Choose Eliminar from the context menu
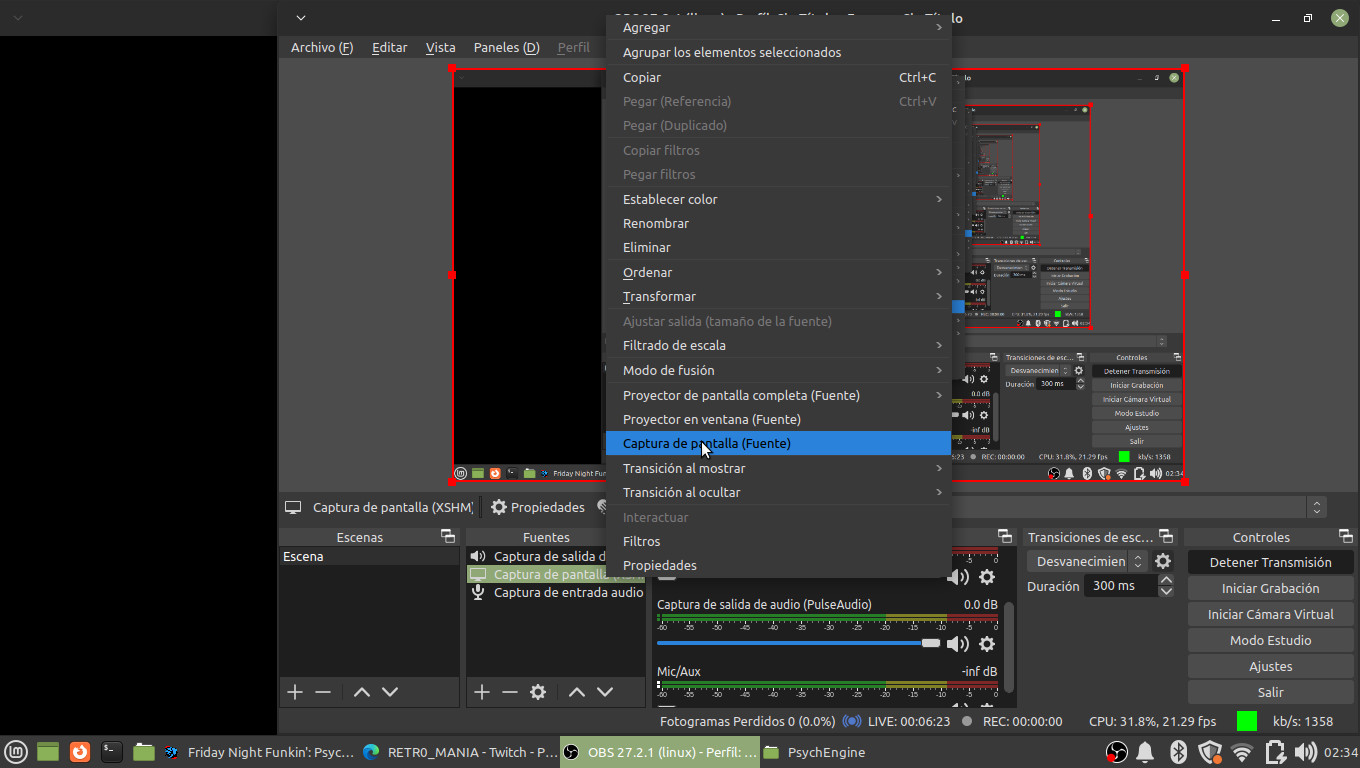The height and width of the screenshot is (768, 1360). pyautogui.click(x=779, y=247)
